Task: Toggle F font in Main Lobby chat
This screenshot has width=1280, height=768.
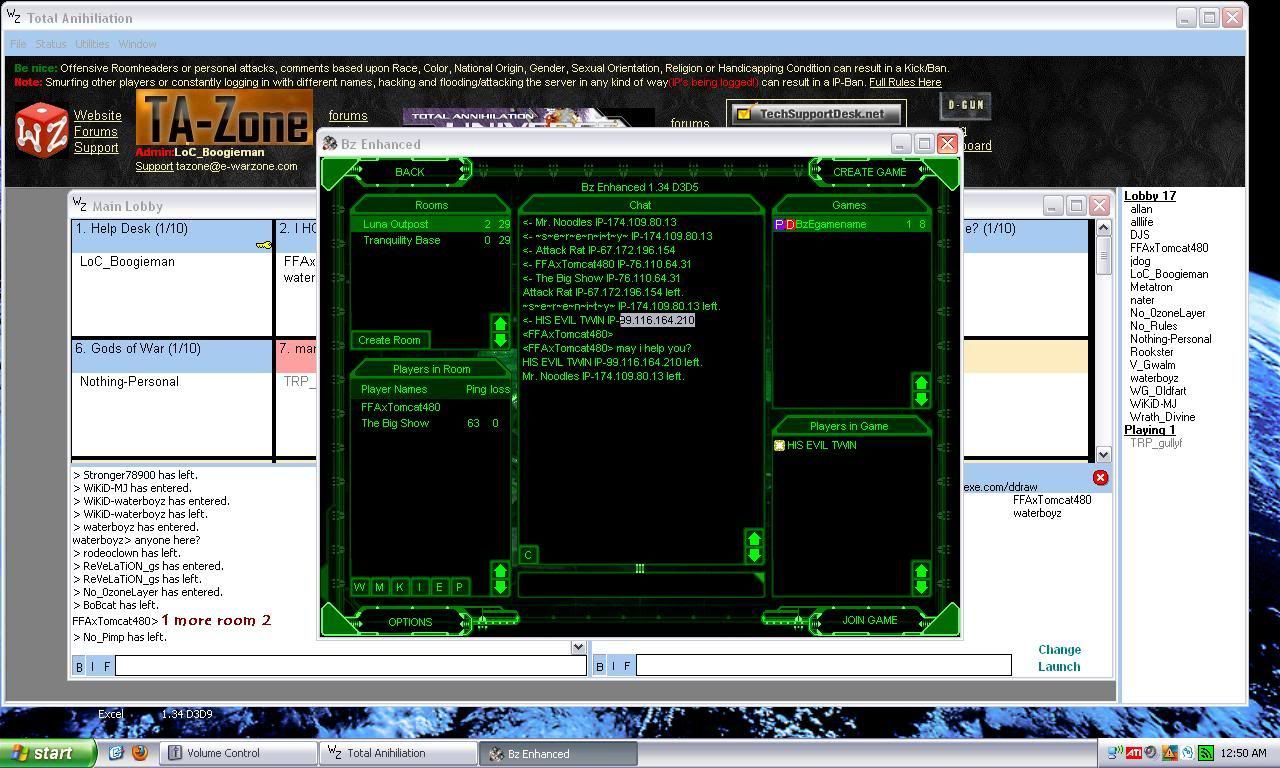Action: click(x=107, y=666)
